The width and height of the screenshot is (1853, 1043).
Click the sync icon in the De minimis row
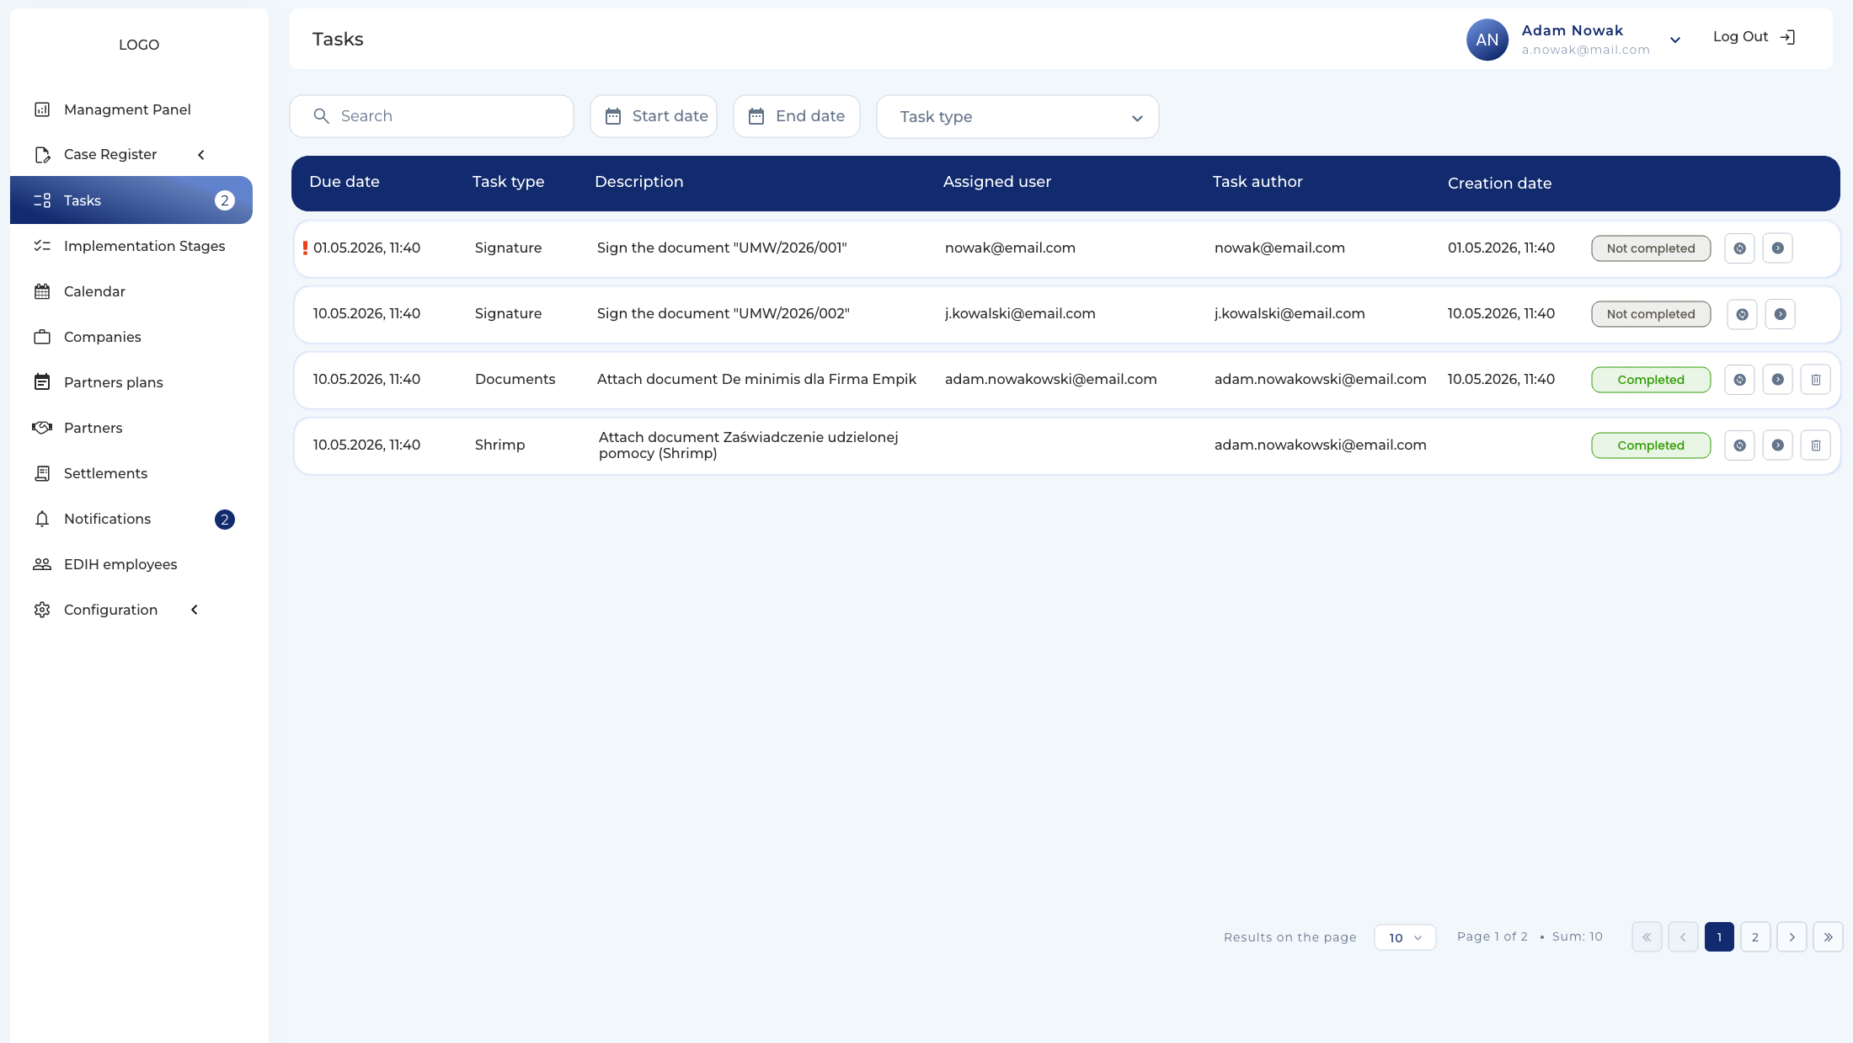pos(1739,380)
